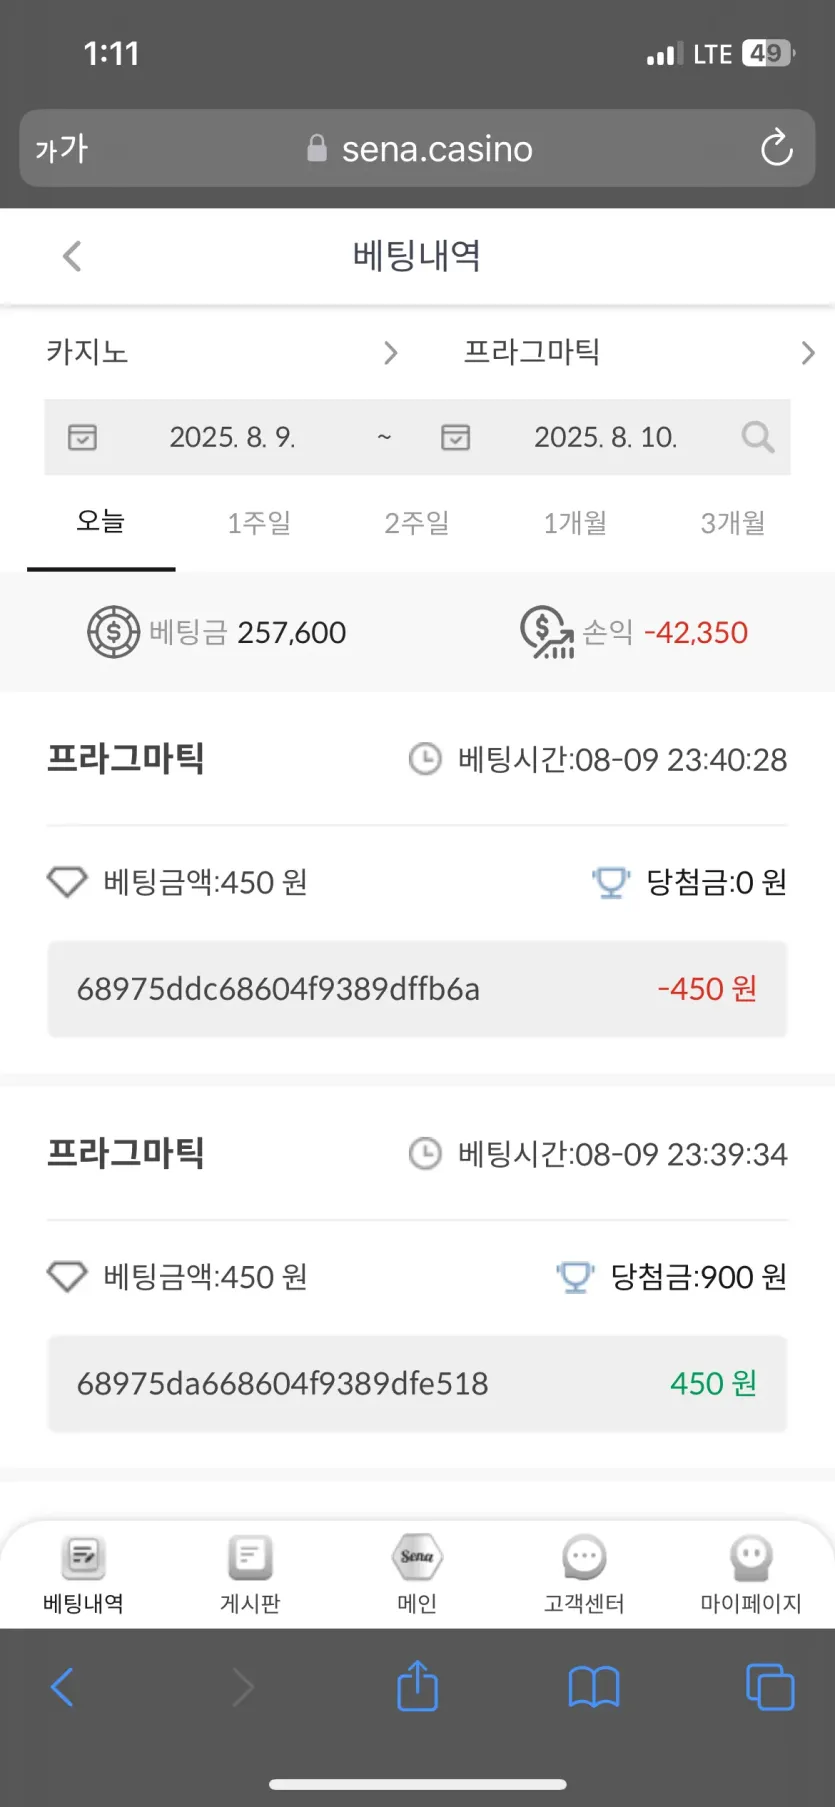The width and height of the screenshot is (835, 1807).
Task: Open the end date calendar icon
Action: pos(455,437)
